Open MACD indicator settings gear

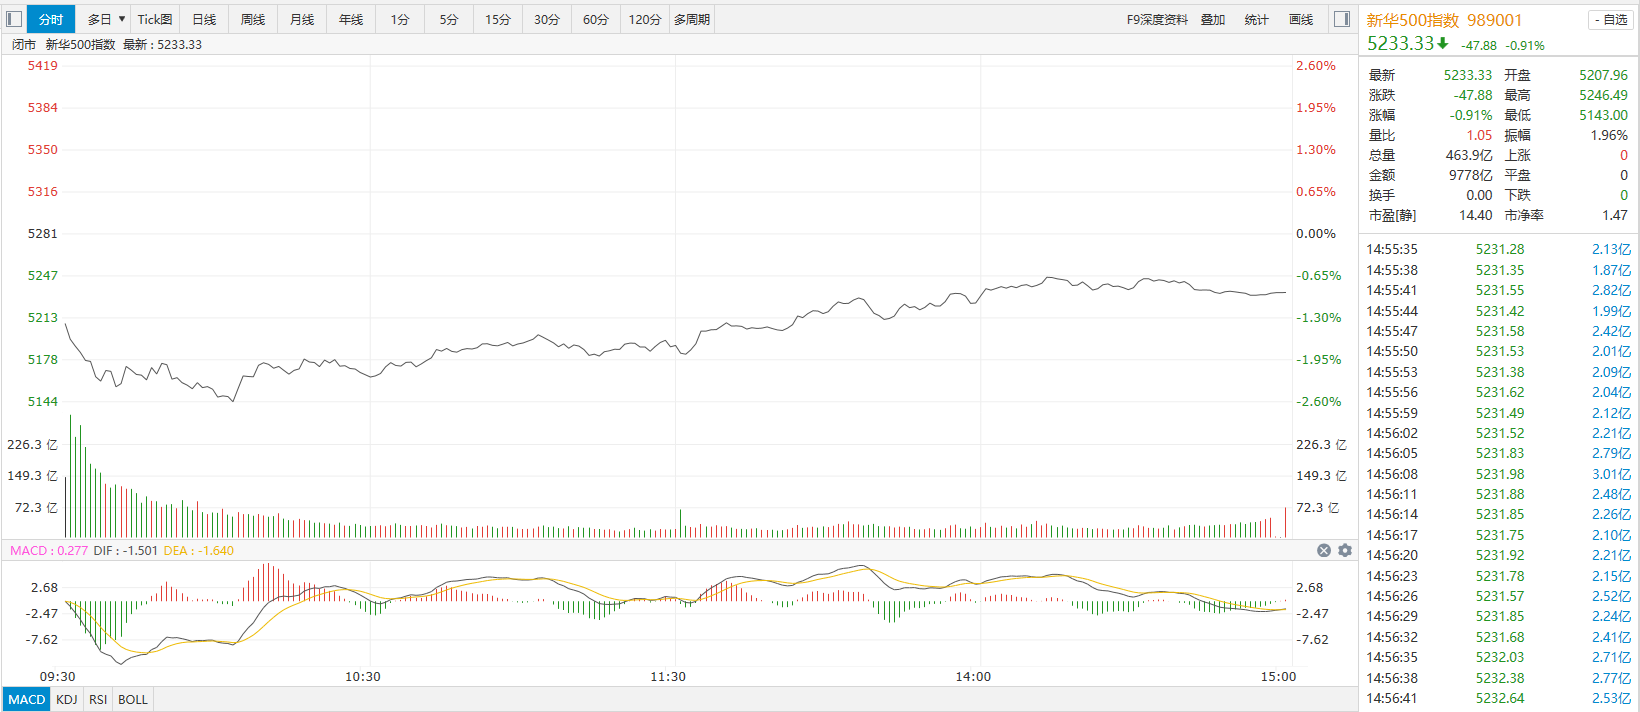pyautogui.click(x=1345, y=551)
